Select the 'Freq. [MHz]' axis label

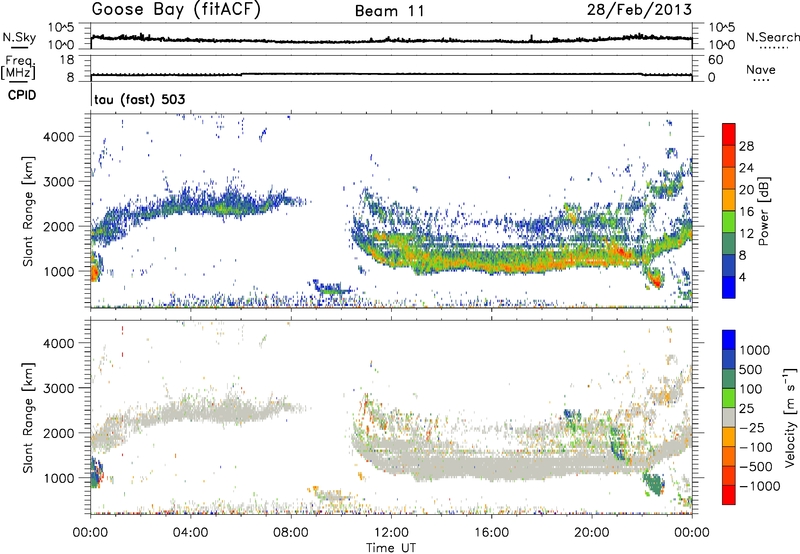coord(18,67)
